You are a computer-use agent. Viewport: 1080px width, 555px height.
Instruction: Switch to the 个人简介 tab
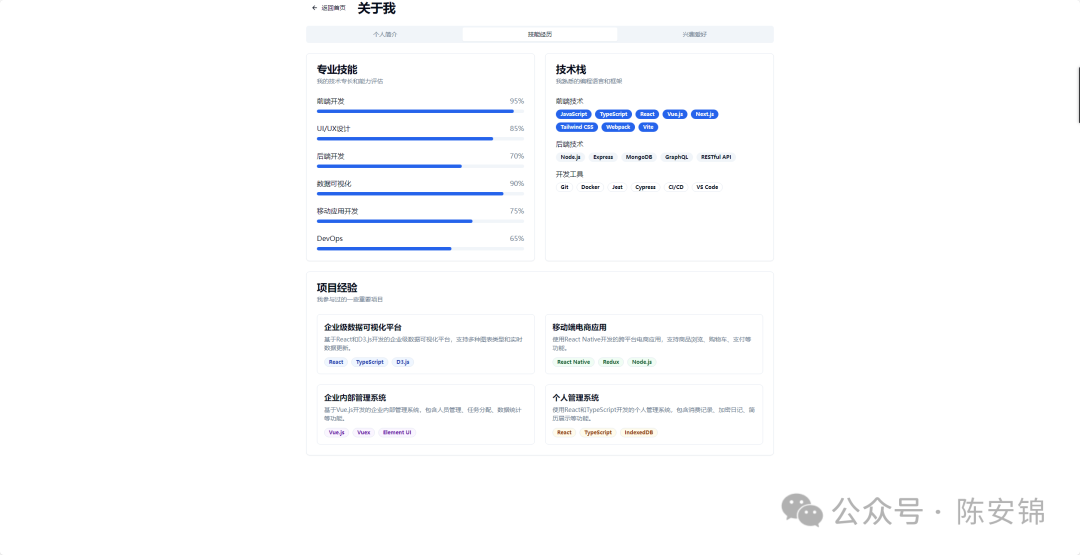[x=385, y=34]
